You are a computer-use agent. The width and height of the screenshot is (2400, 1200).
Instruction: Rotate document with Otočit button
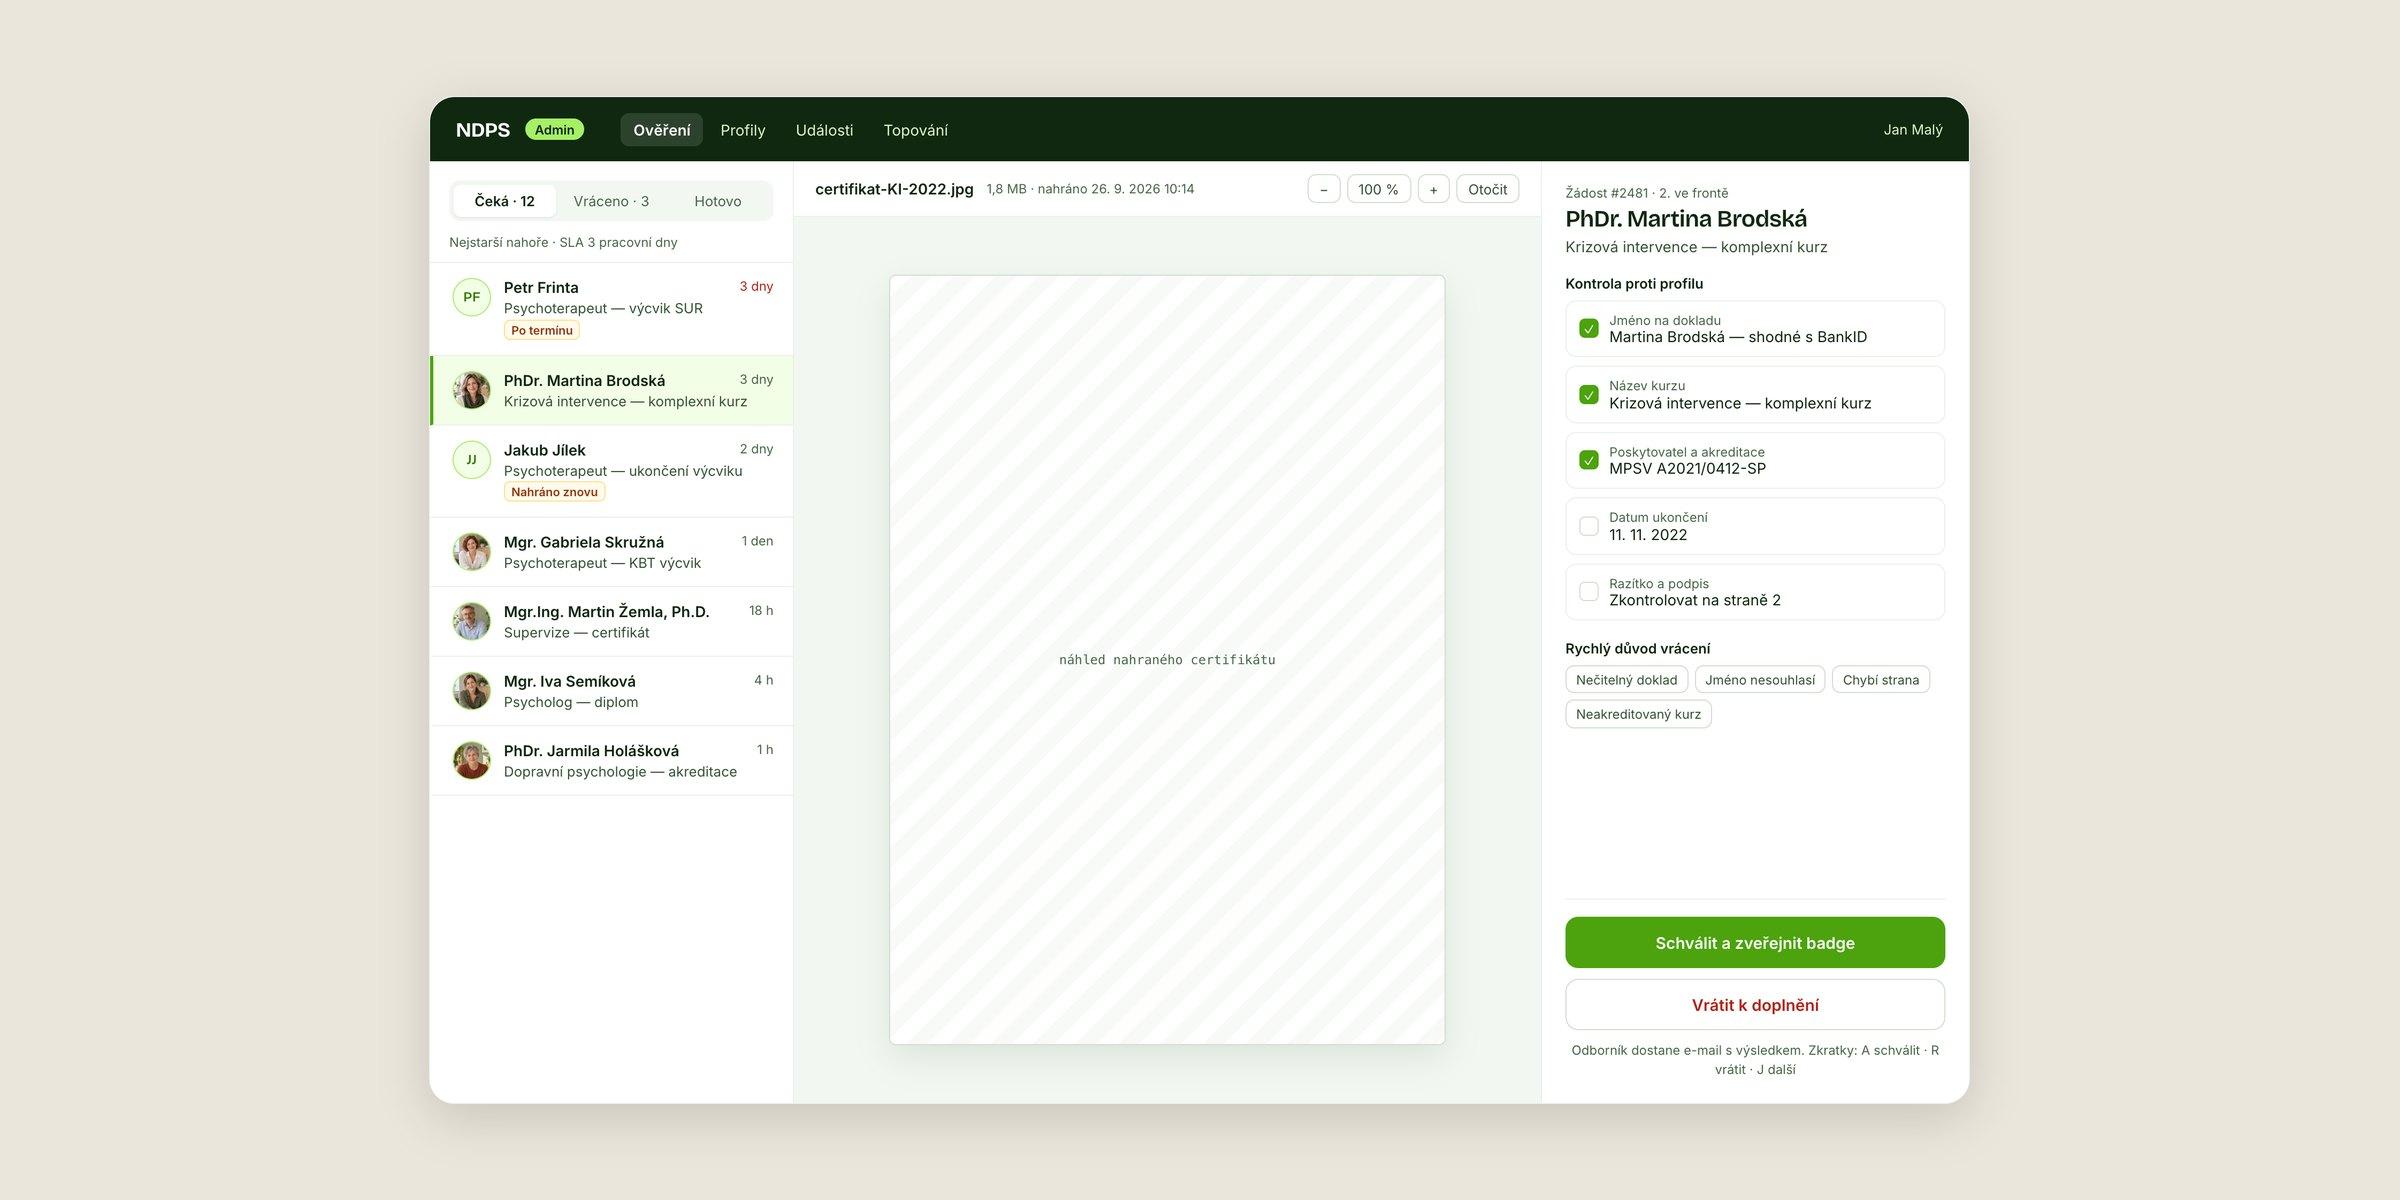pos(1487,189)
